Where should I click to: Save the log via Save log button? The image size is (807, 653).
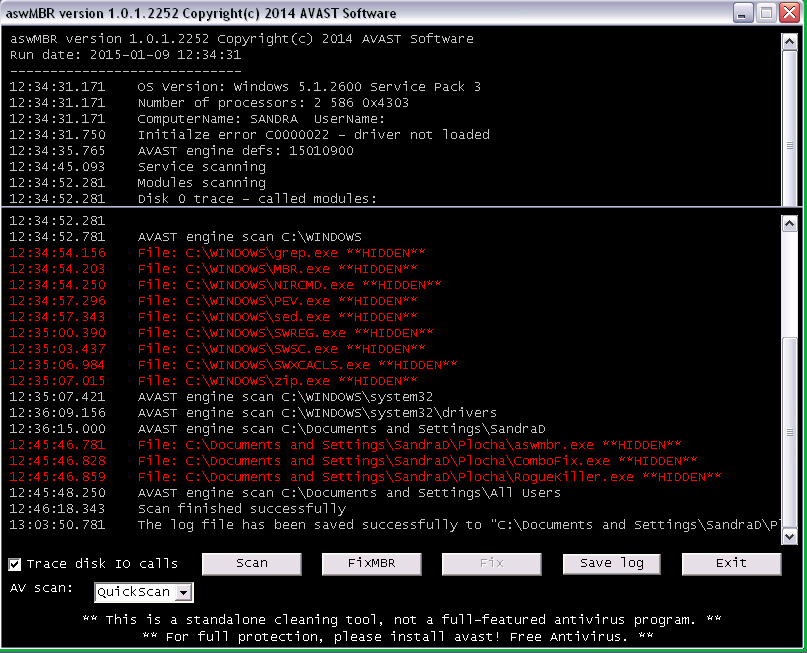coord(612,563)
